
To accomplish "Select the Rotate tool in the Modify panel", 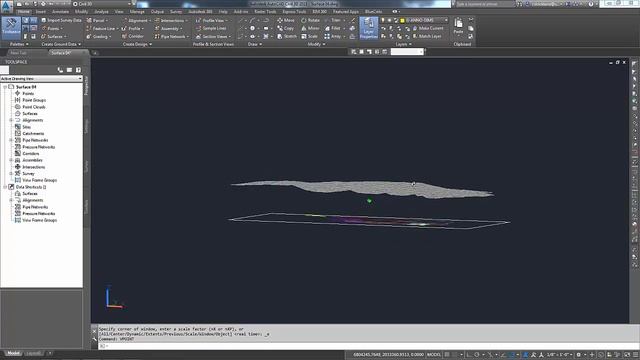I will pos(311,20).
